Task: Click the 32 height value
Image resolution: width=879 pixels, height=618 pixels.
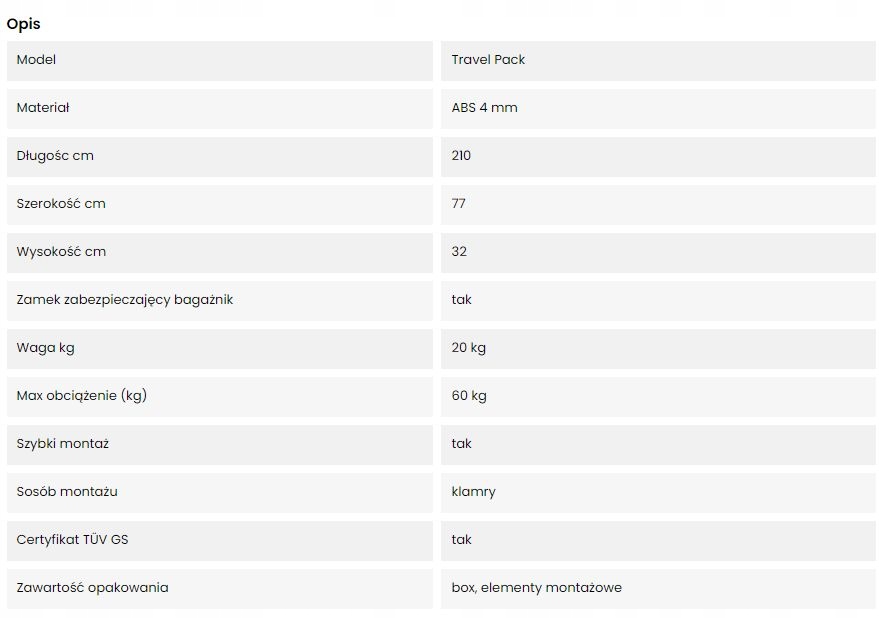Action: click(459, 252)
